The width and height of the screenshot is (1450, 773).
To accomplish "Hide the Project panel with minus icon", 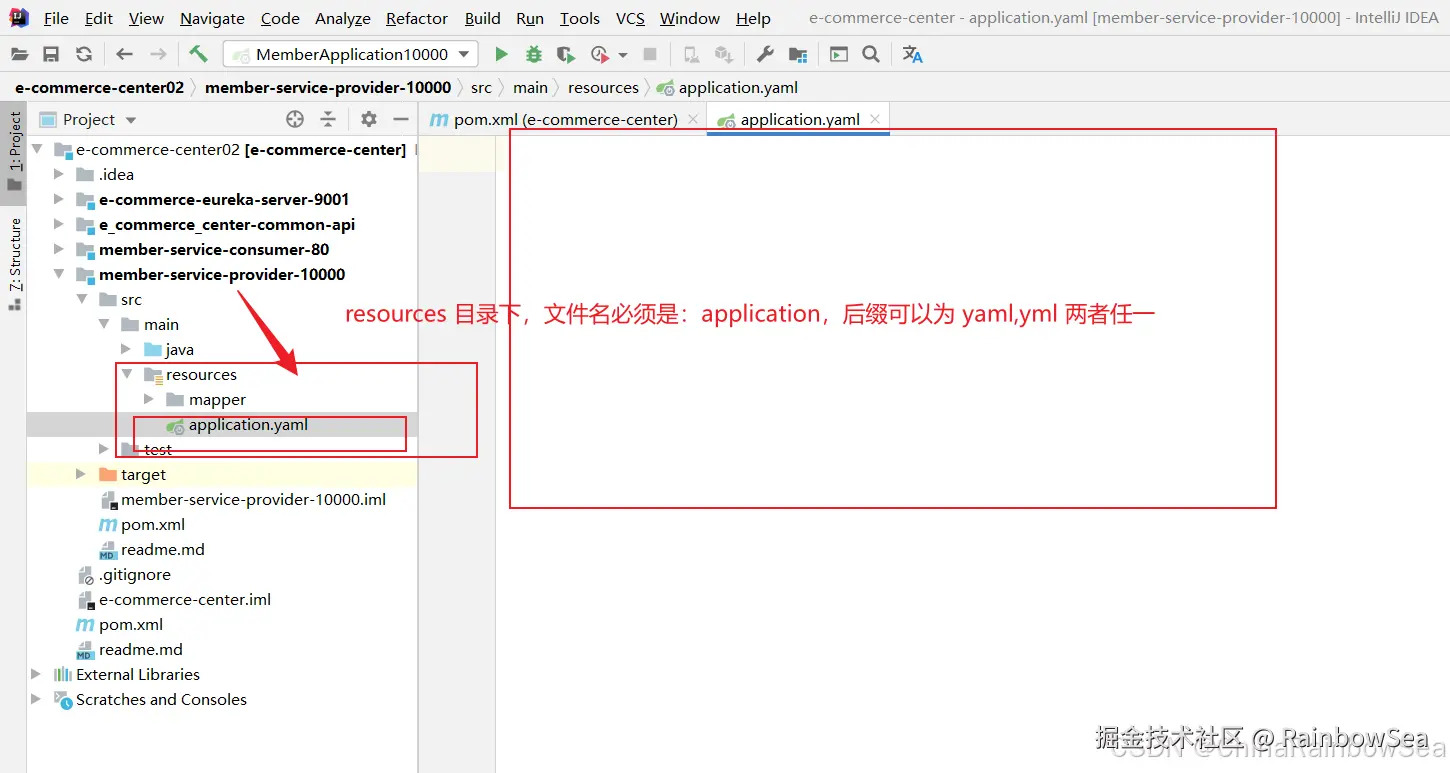I will click(x=401, y=119).
